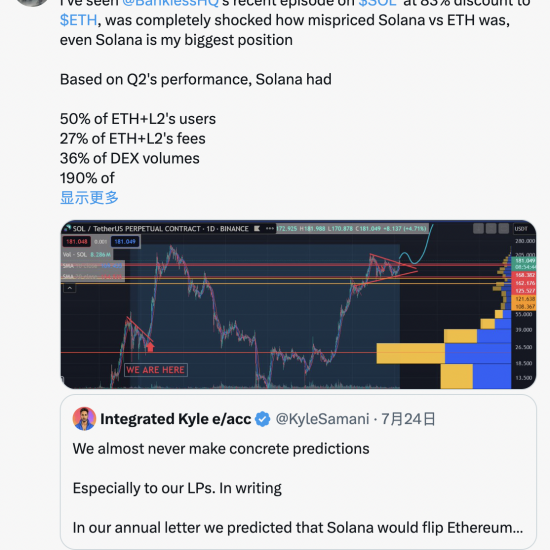This screenshot has width=550, height=550.
Task: Open the @BanklessHQ mention
Action: click(x=170, y=3)
